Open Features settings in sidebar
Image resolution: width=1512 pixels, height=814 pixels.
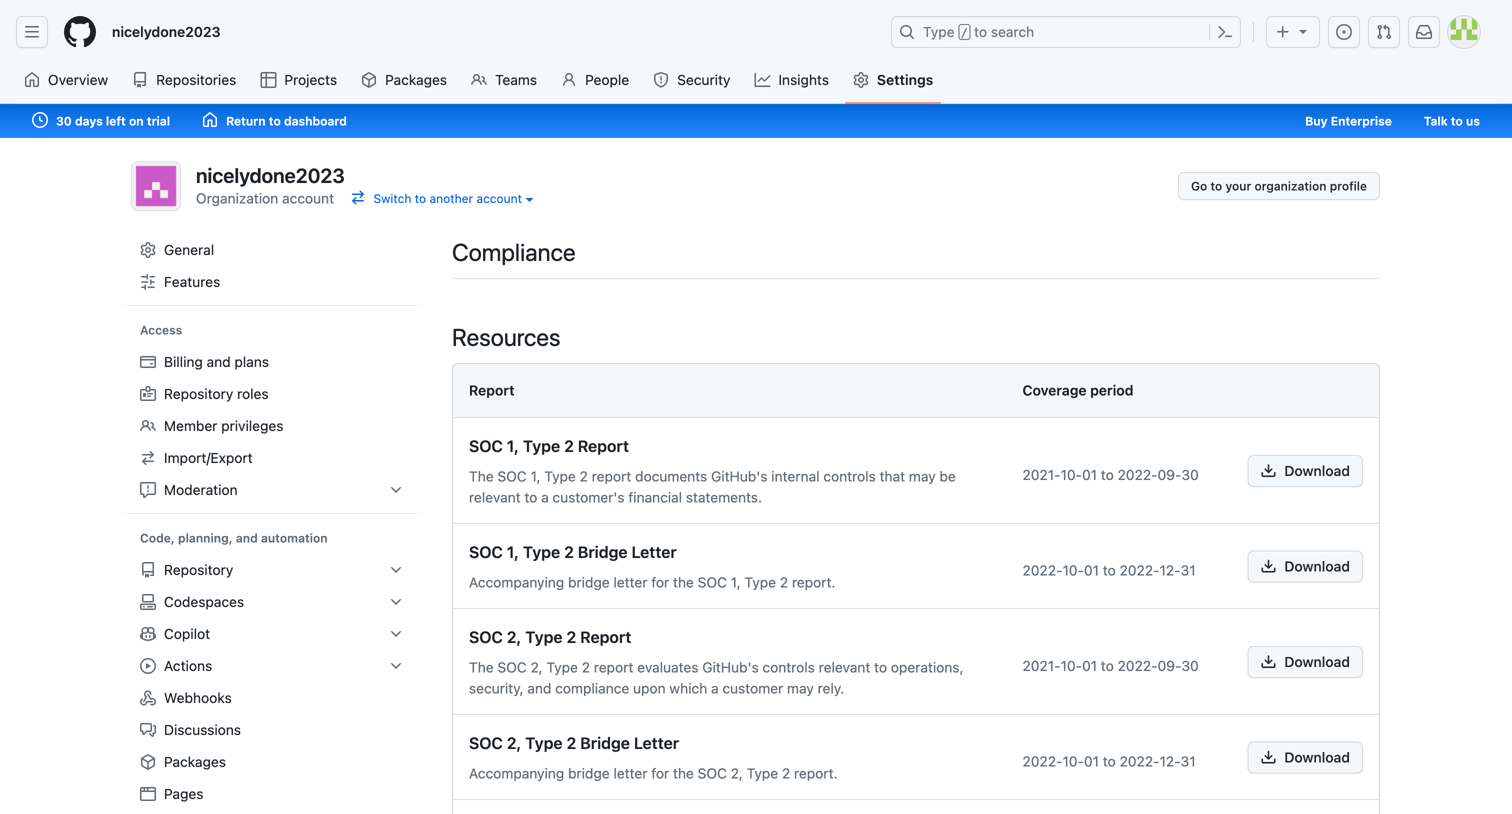coord(272,282)
